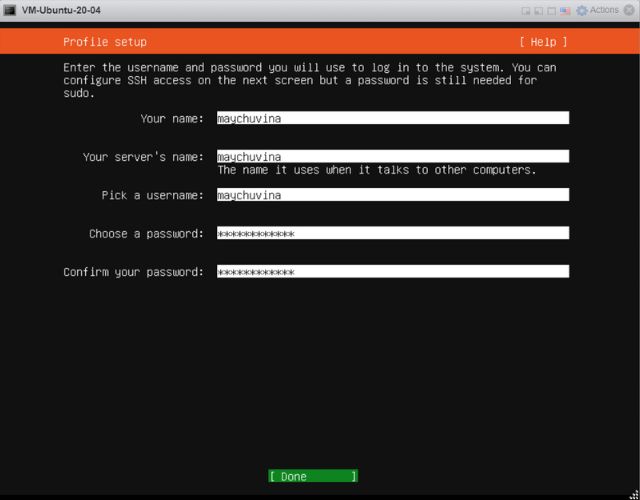Image resolution: width=640 pixels, height=500 pixels.
Task: Click the US flag keyboard layout icon
Action: pyautogui.click(x=565, y=11)
